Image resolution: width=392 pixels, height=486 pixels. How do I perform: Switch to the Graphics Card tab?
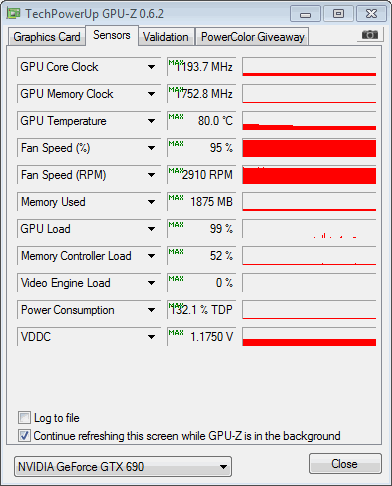(47, 37)
